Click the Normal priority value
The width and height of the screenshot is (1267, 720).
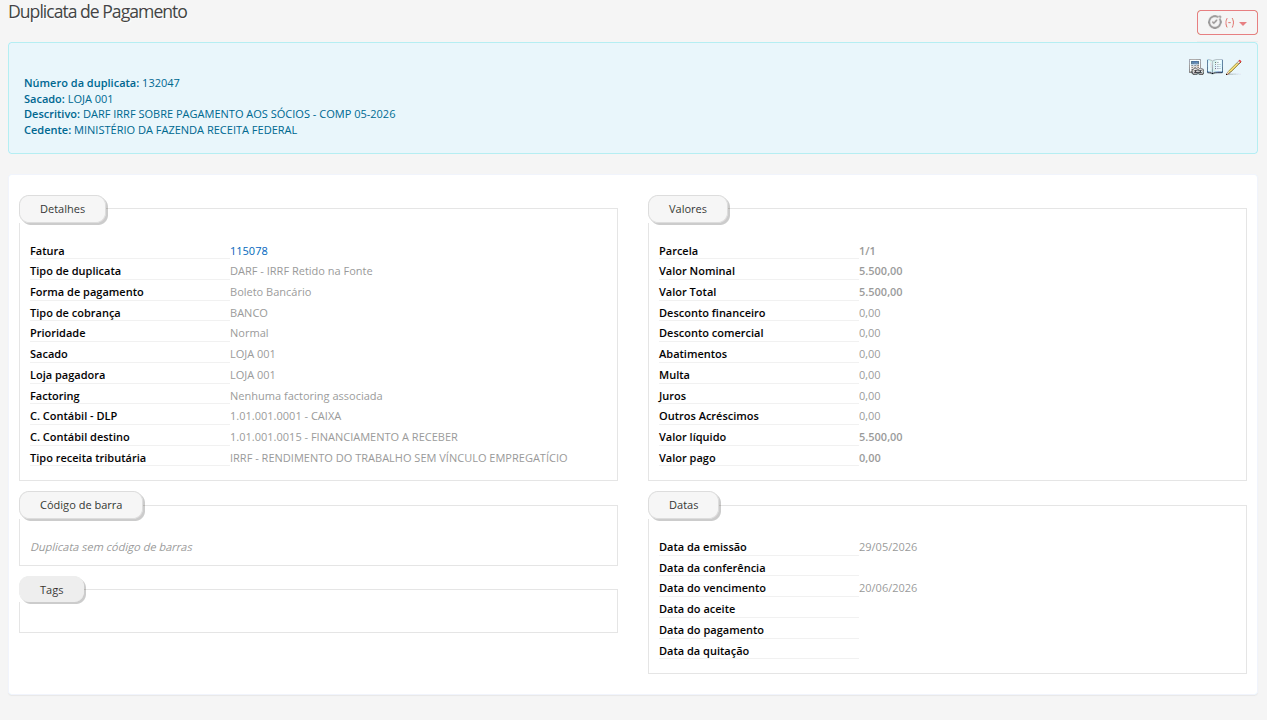click(249, 333)
